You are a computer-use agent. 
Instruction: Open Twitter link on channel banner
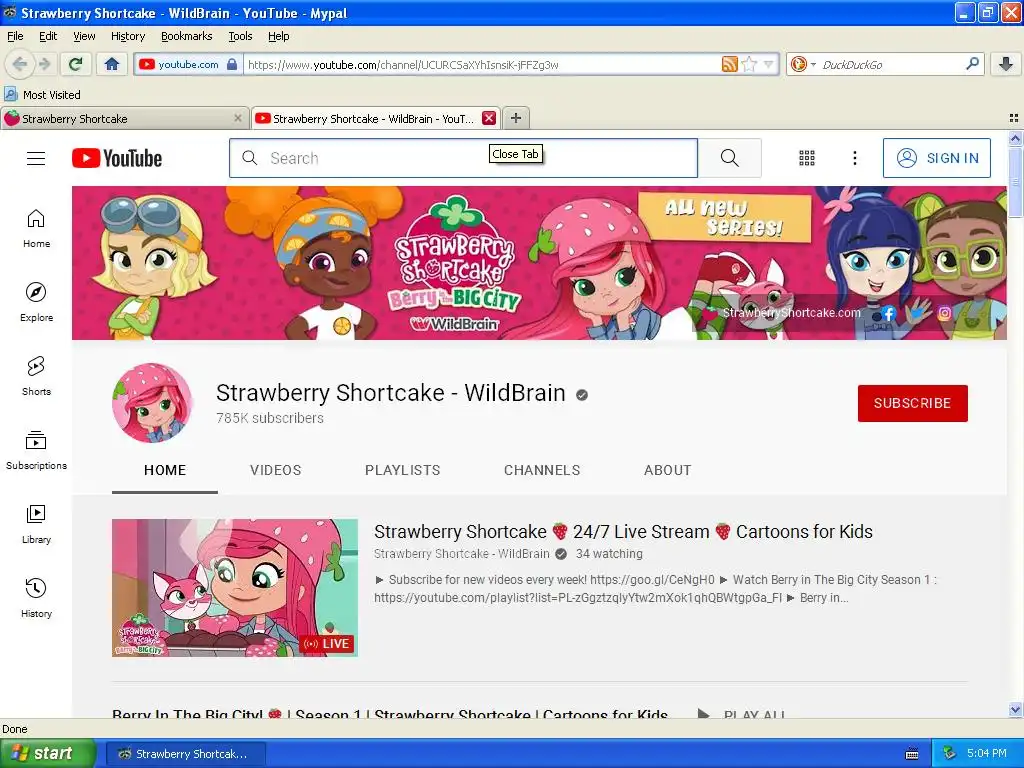point(918,312)
